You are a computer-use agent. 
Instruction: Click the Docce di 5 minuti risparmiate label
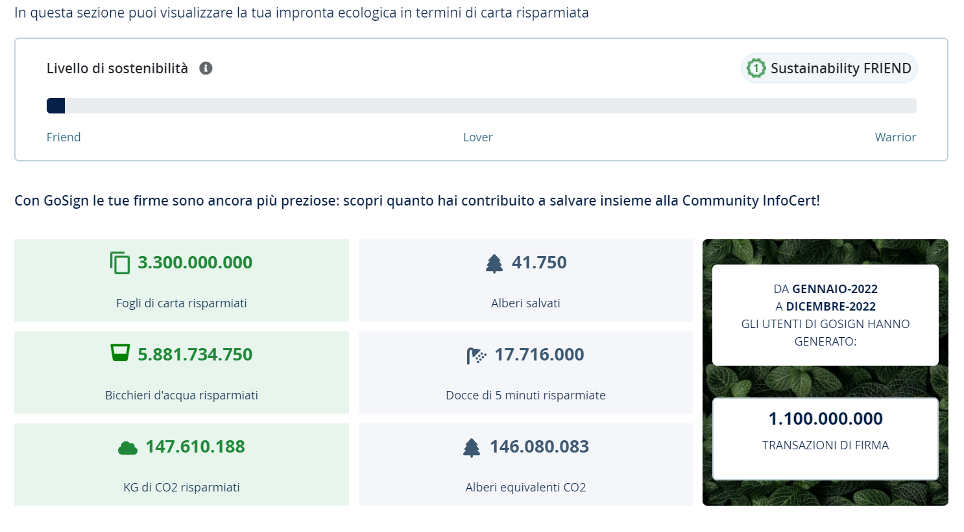pos(525,395)
